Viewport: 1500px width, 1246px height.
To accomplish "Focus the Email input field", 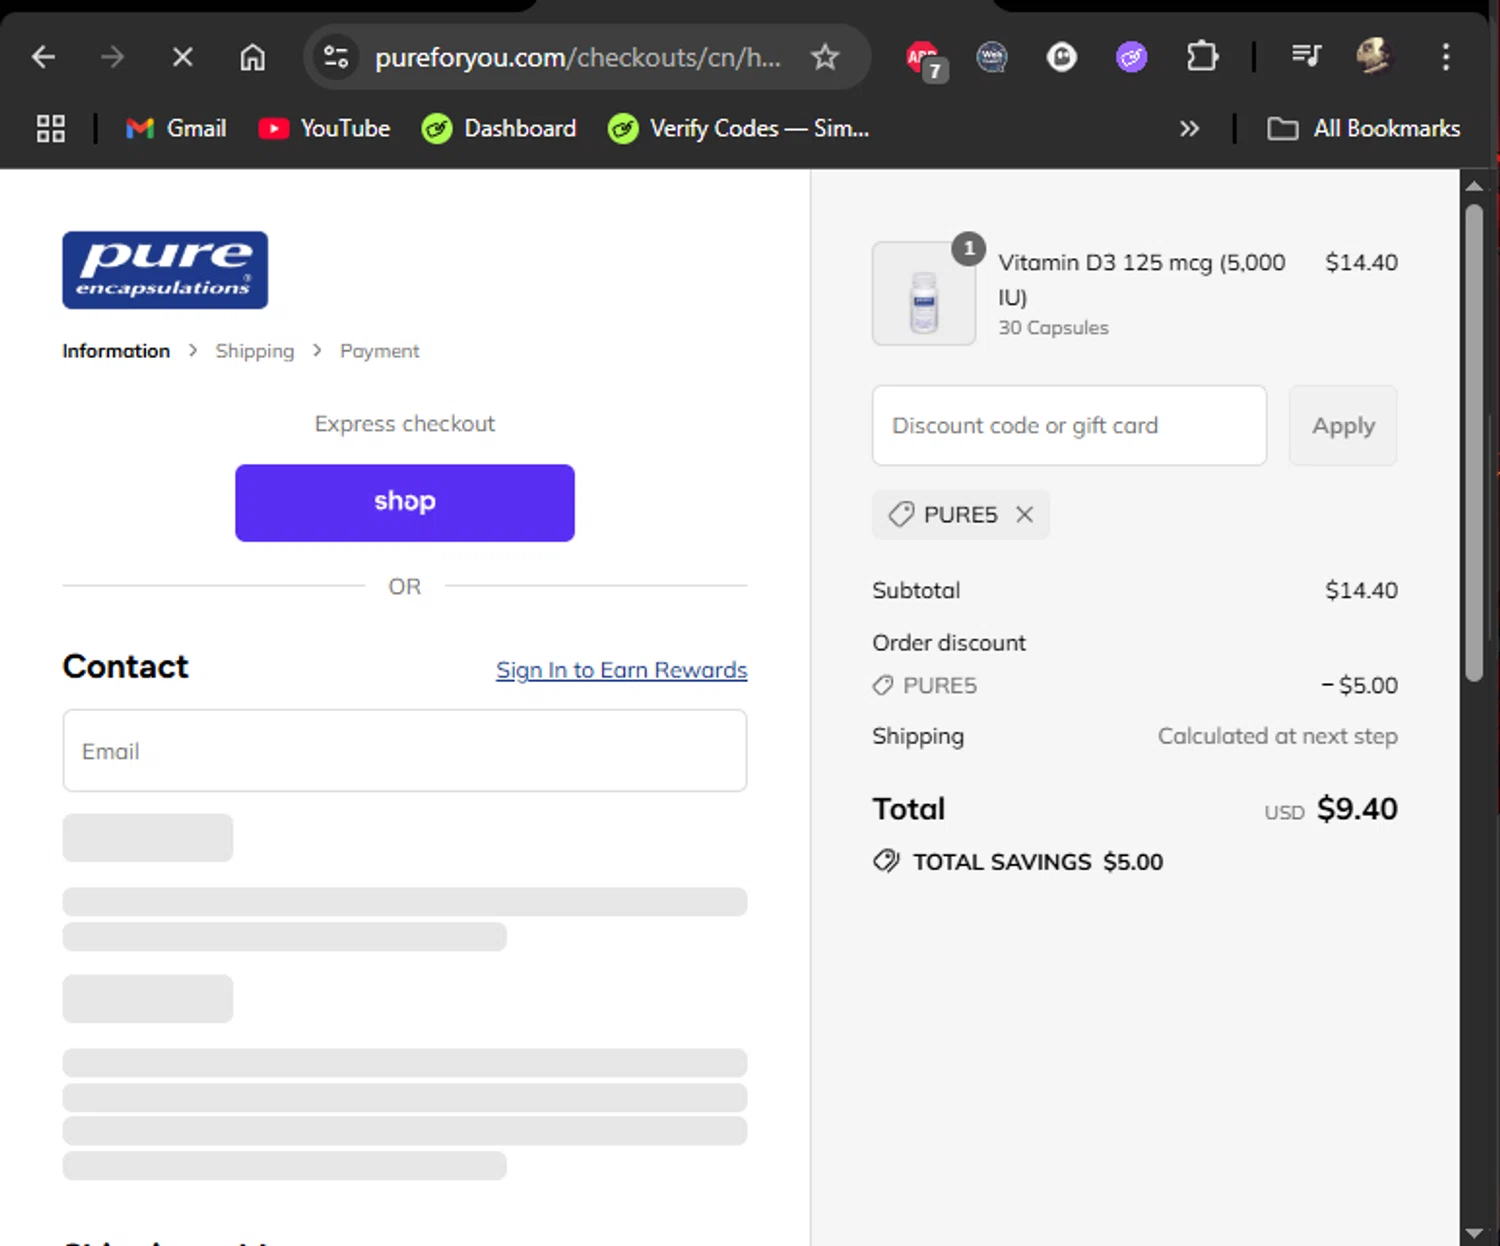I will (405, 751).
